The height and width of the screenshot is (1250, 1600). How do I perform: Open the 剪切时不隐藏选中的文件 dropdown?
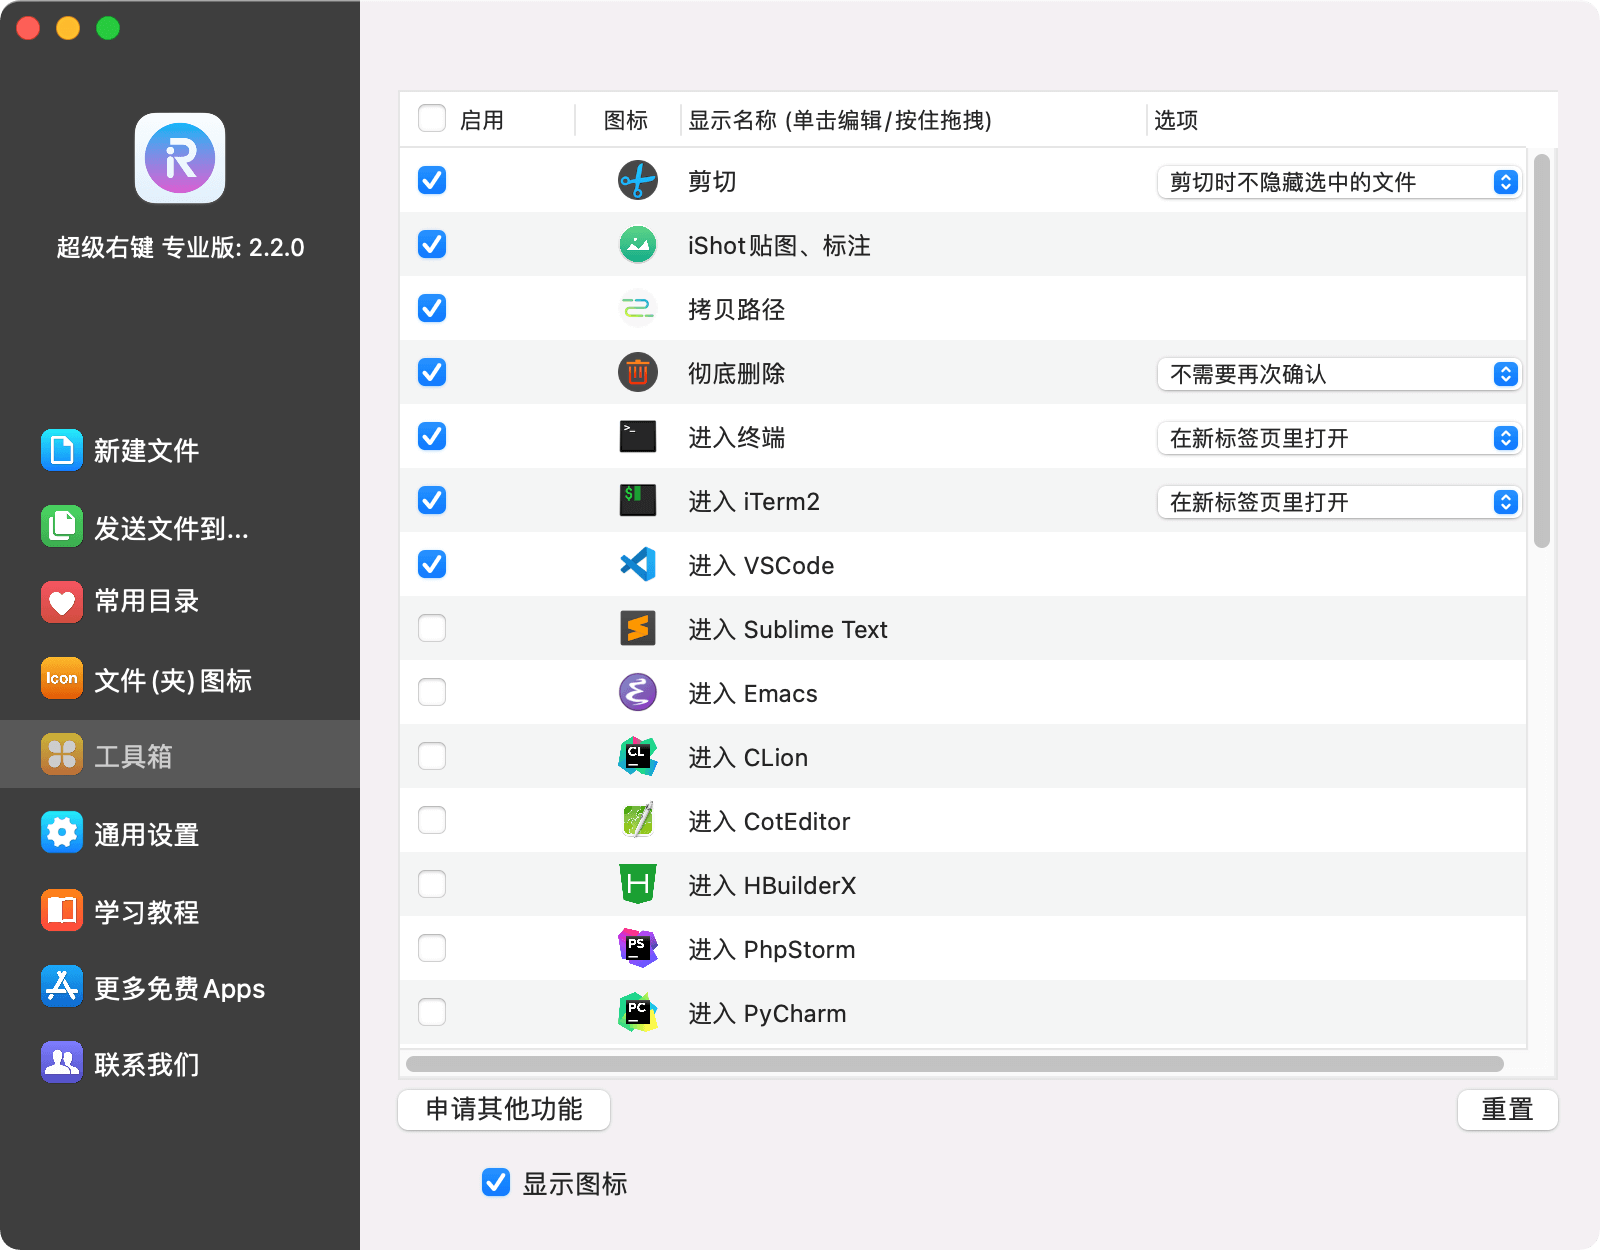click(x=1339, y=182)
